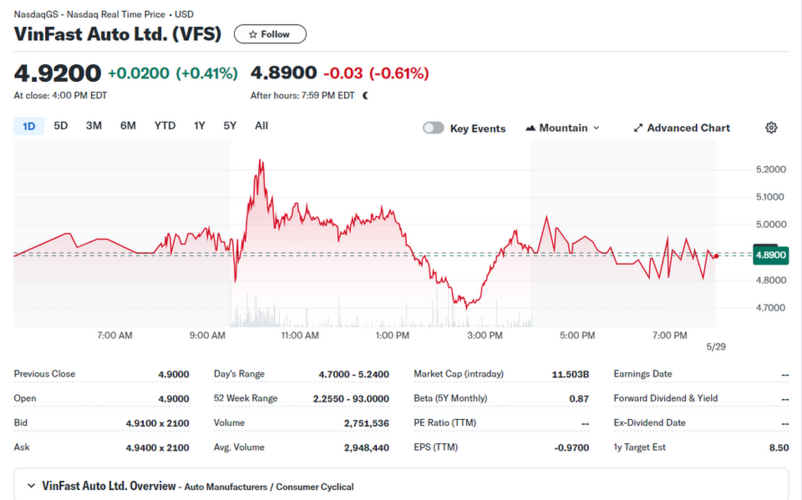Screen dimensions: 802x500
Task: Click the after hours price 4.8900
Action: (x=283, y=73)
